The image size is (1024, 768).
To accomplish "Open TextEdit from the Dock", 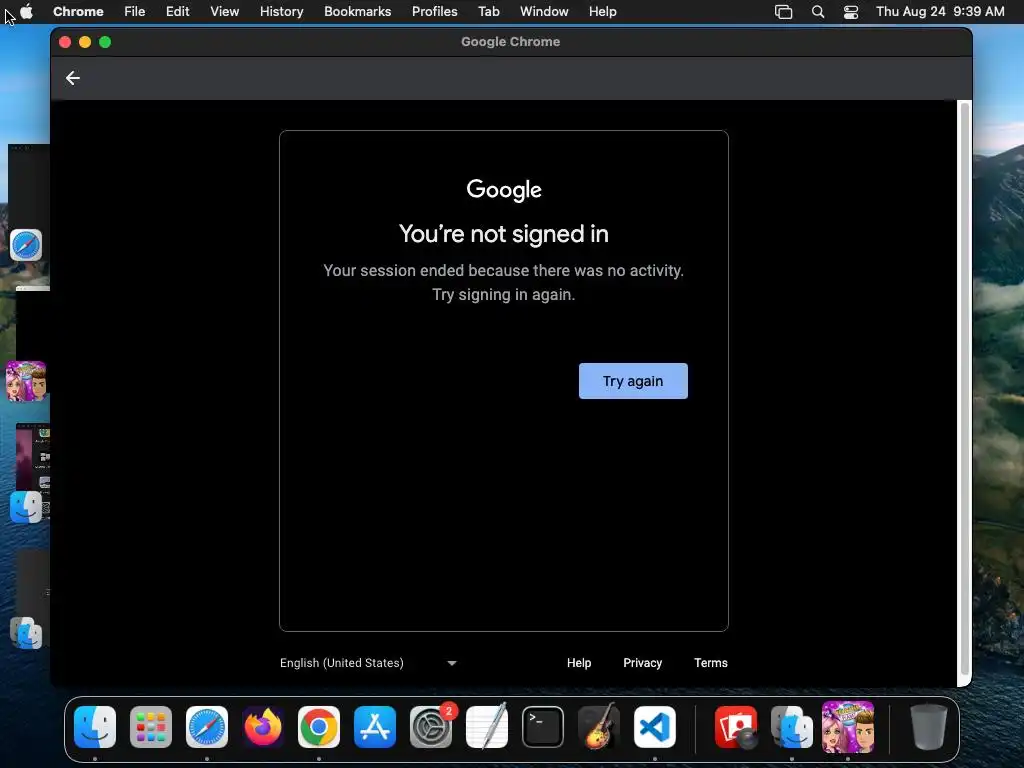I will [487, 727].
